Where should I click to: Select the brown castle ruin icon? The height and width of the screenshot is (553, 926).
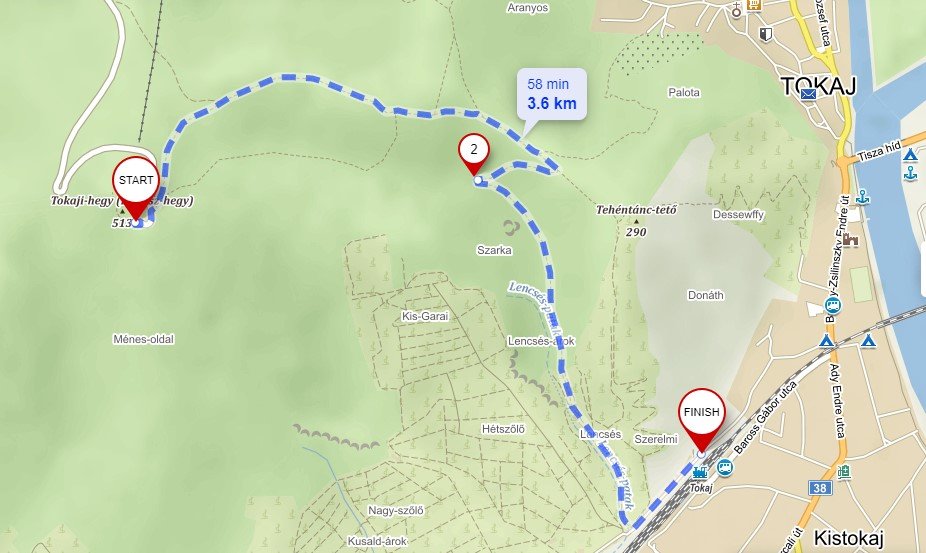click(x=850, y=239)
